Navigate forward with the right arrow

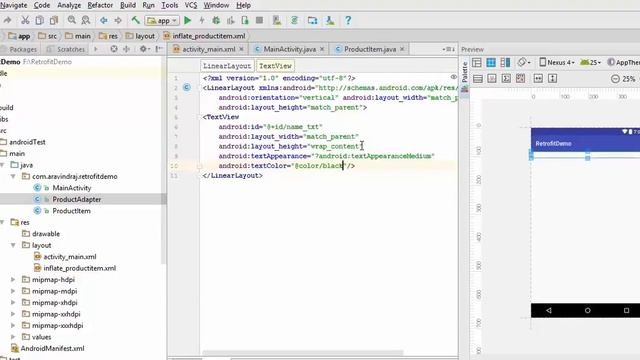[x=118, y=20]
